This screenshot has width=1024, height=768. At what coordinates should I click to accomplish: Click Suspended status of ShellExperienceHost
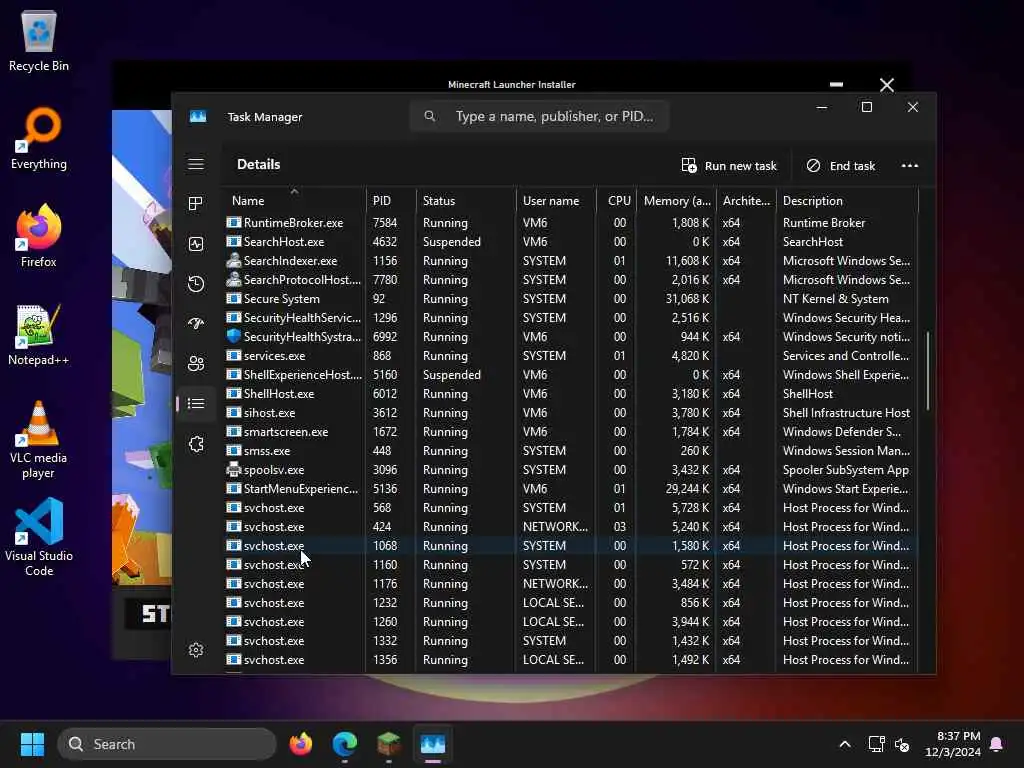click(452, 375)
